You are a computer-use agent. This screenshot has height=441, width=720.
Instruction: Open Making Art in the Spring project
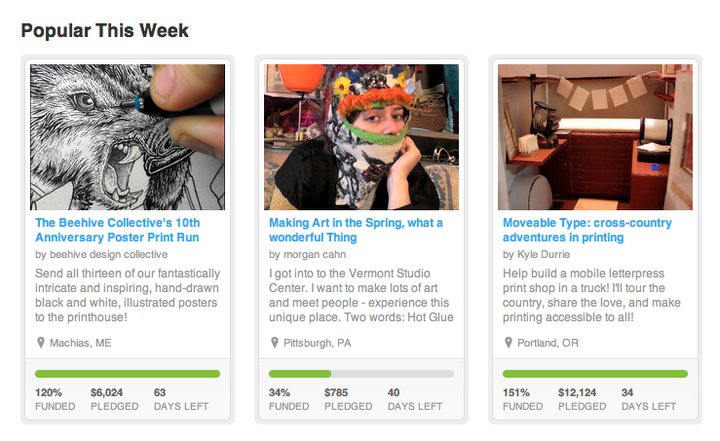click(x=355, y=230)
